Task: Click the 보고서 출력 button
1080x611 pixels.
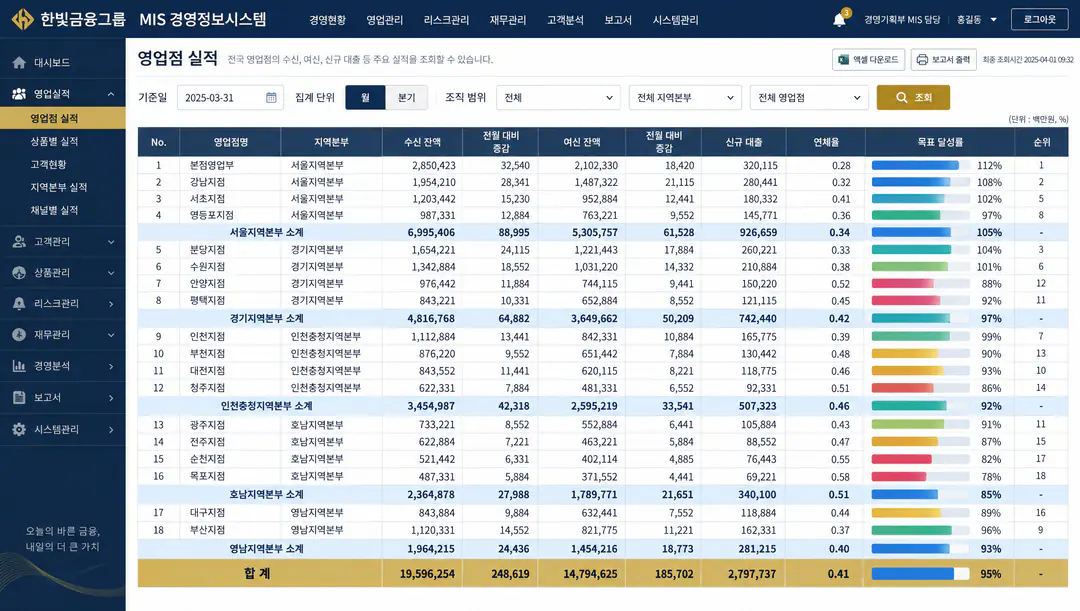Action: (944, 60)
